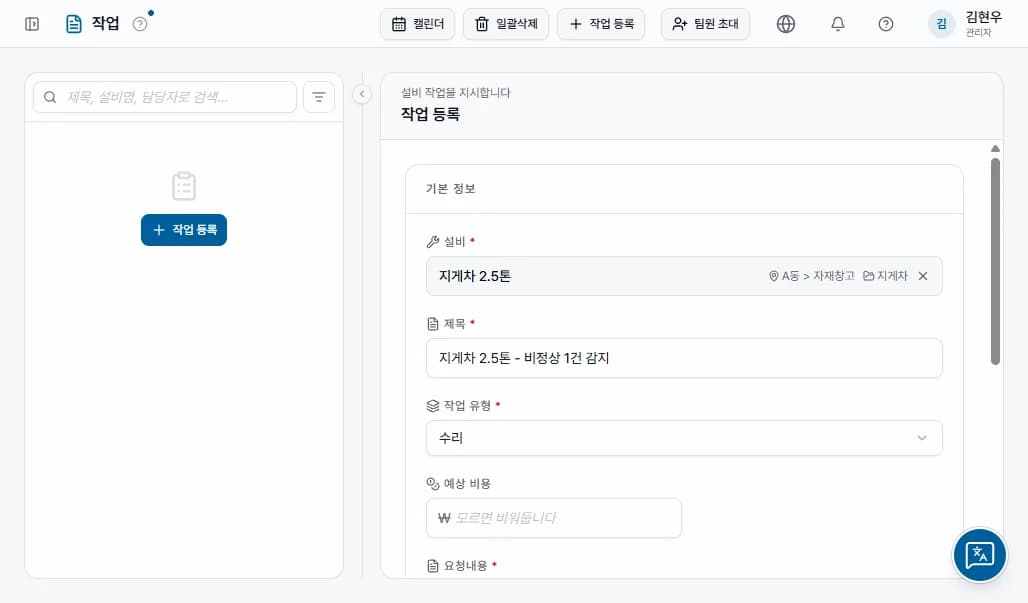Screen dimensions: 1028x603
Task: Focus the 제목, 설비명, 담당자 search field
Action: (165, 97)
